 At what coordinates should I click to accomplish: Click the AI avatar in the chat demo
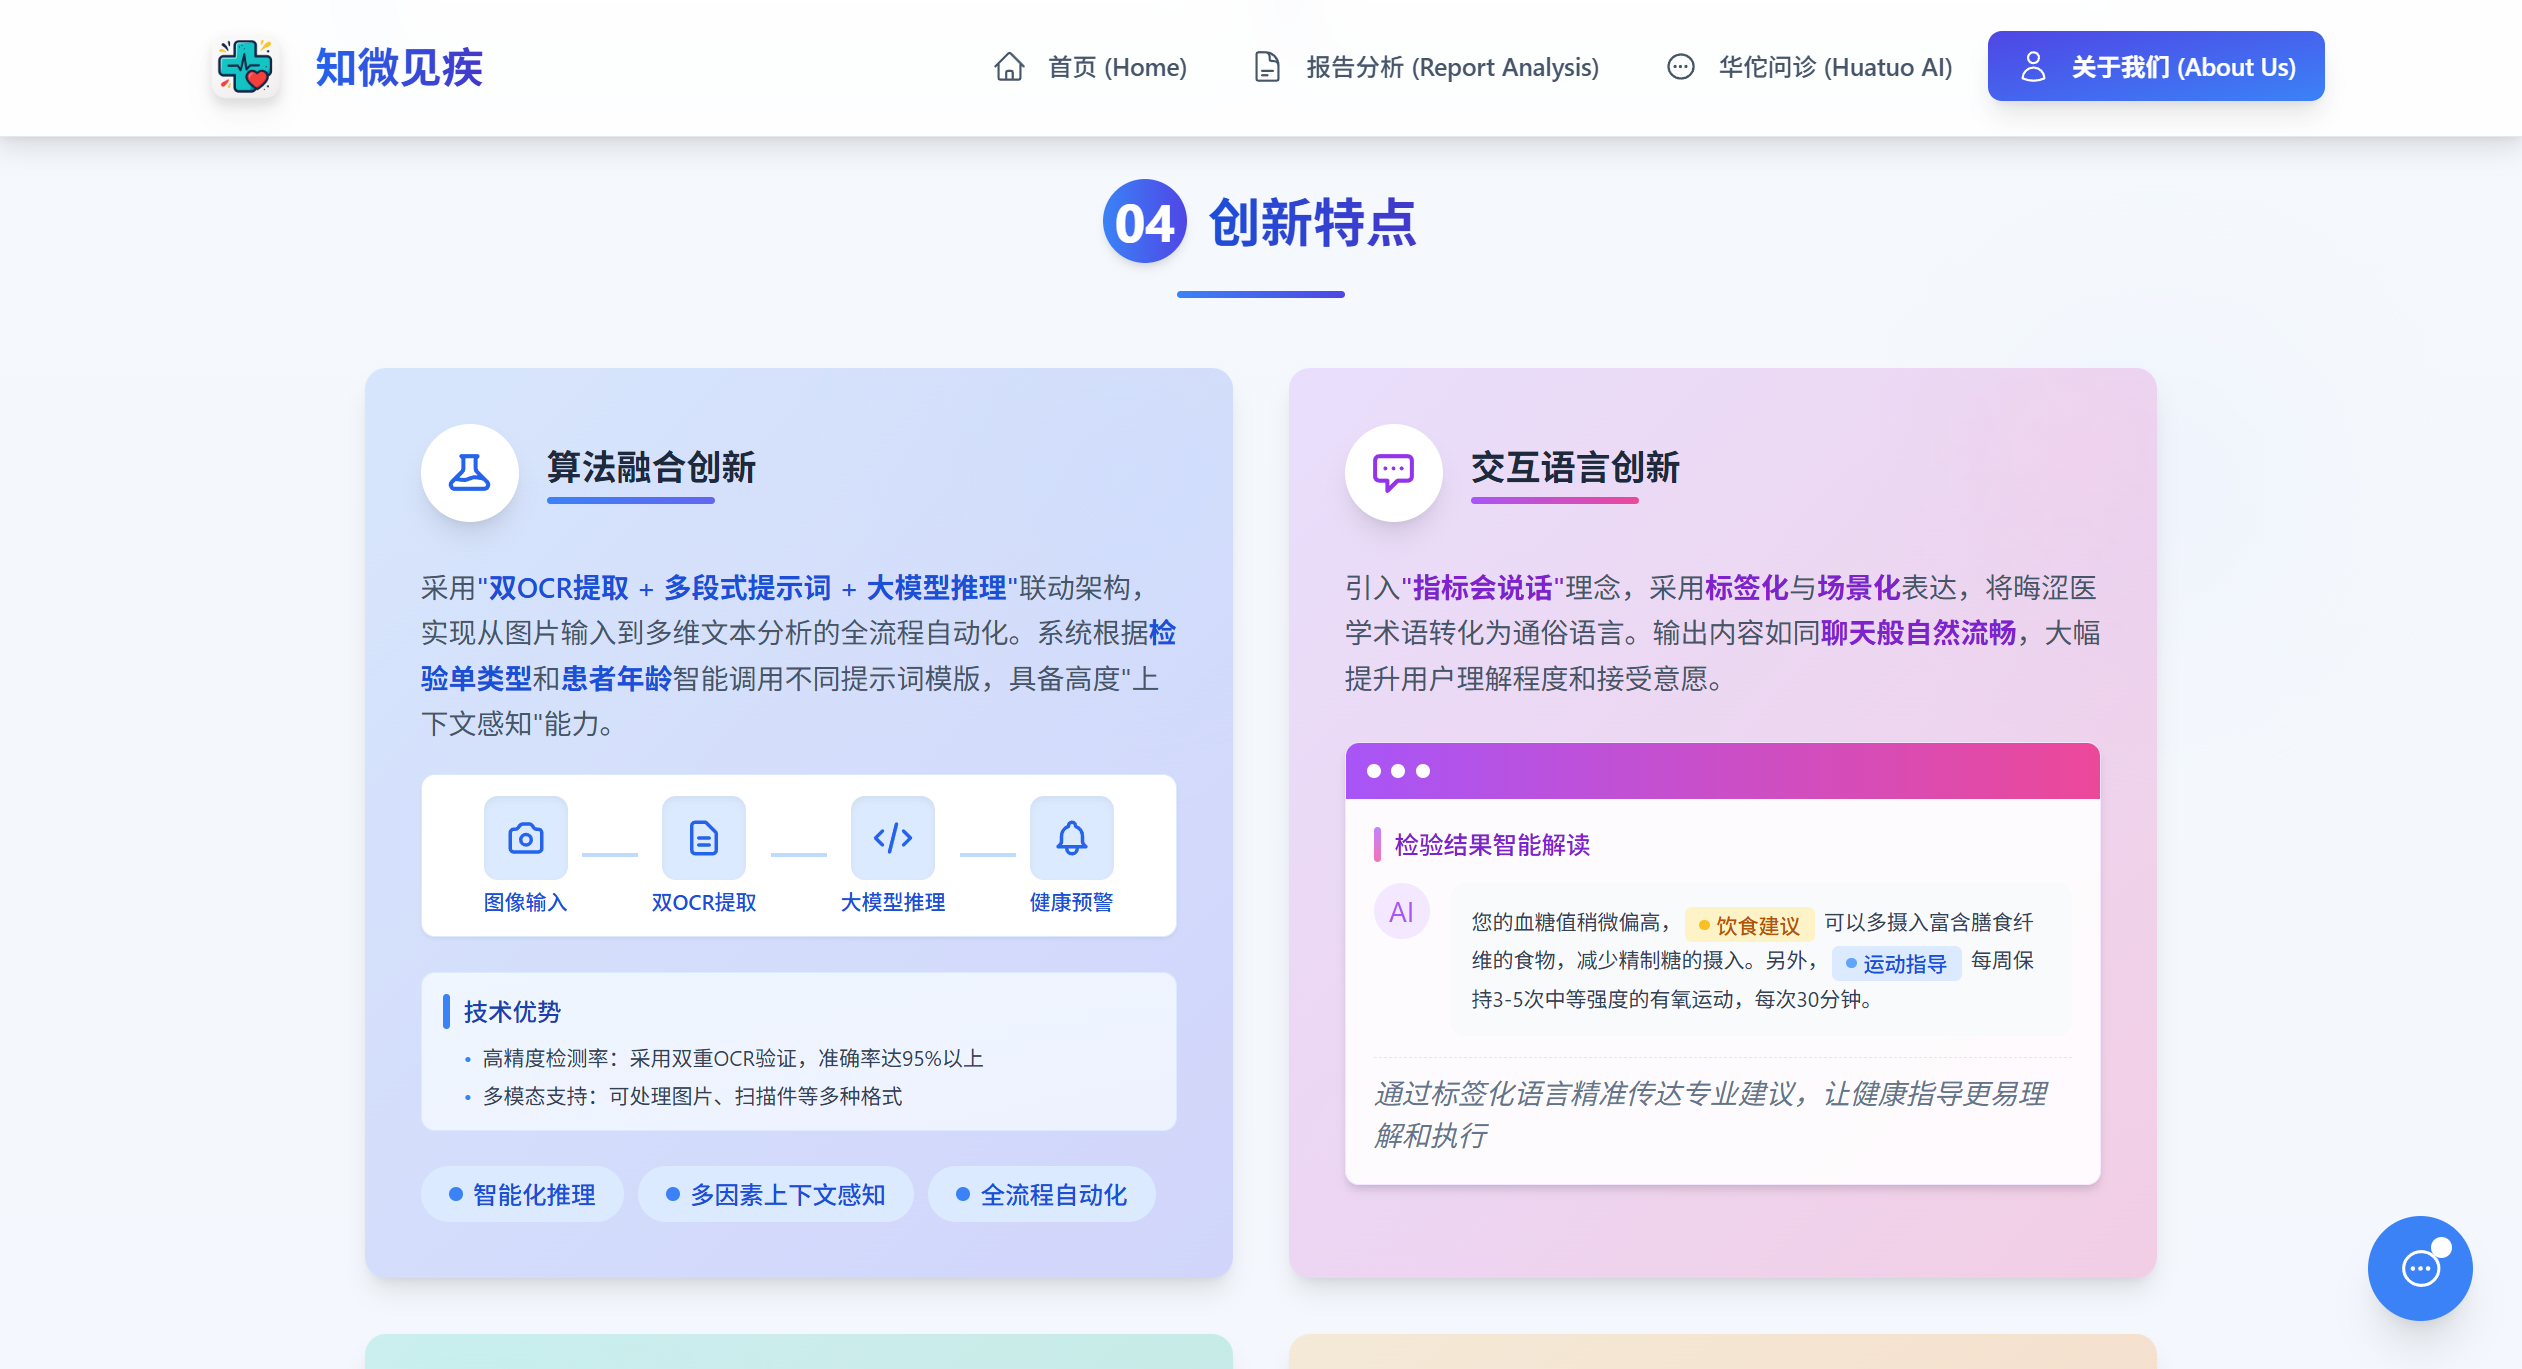pos(1402,912)
